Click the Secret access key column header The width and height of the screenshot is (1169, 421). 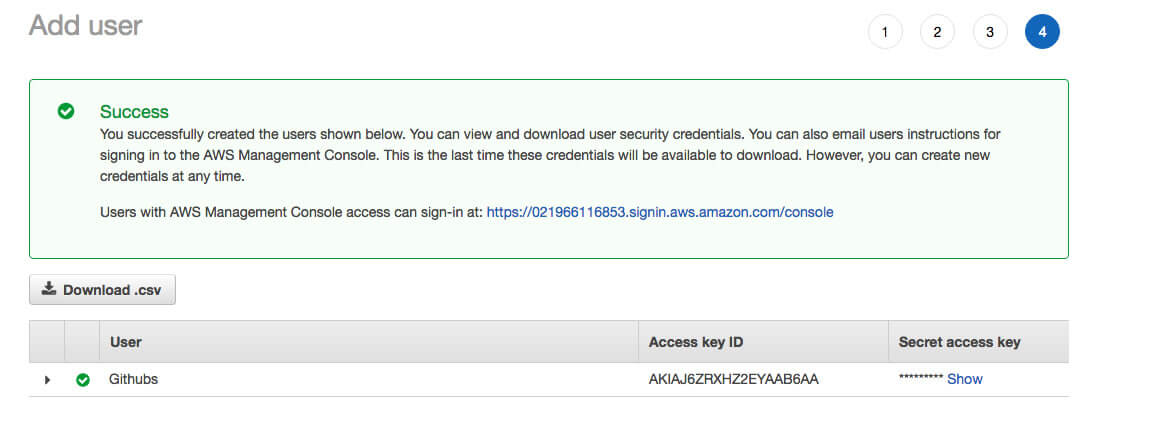pos(960,342)
